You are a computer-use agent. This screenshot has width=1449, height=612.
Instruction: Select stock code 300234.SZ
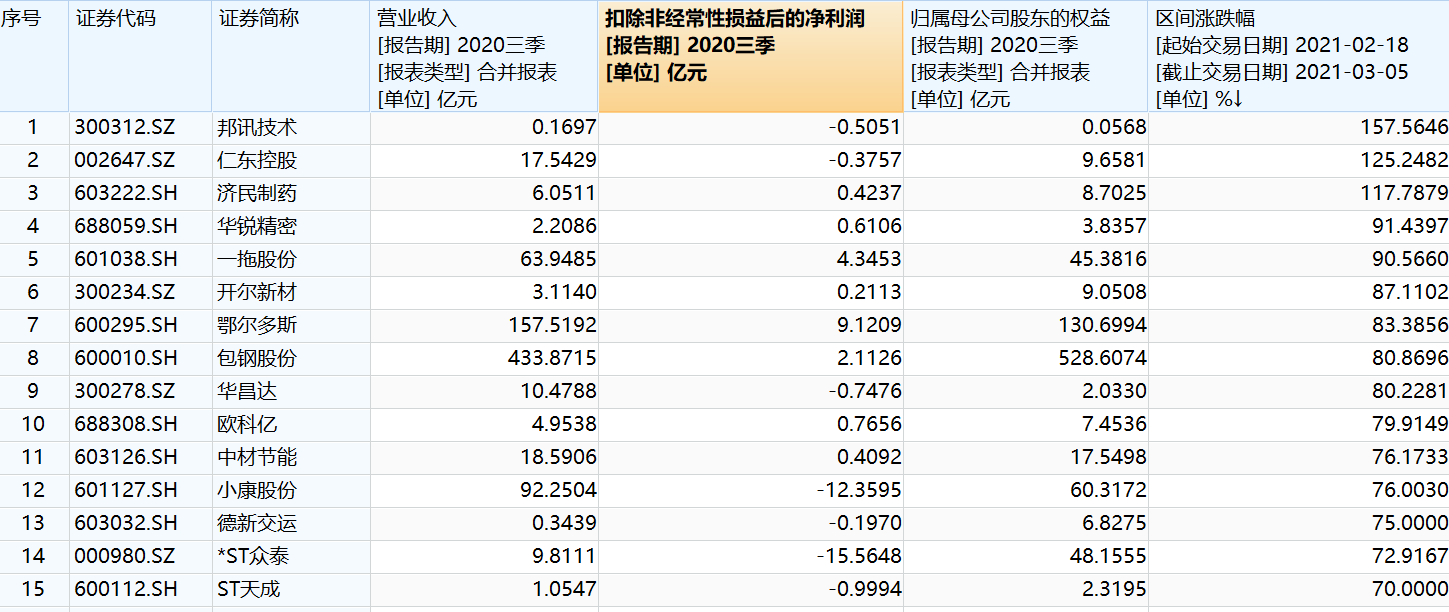(x=125, y=293)
